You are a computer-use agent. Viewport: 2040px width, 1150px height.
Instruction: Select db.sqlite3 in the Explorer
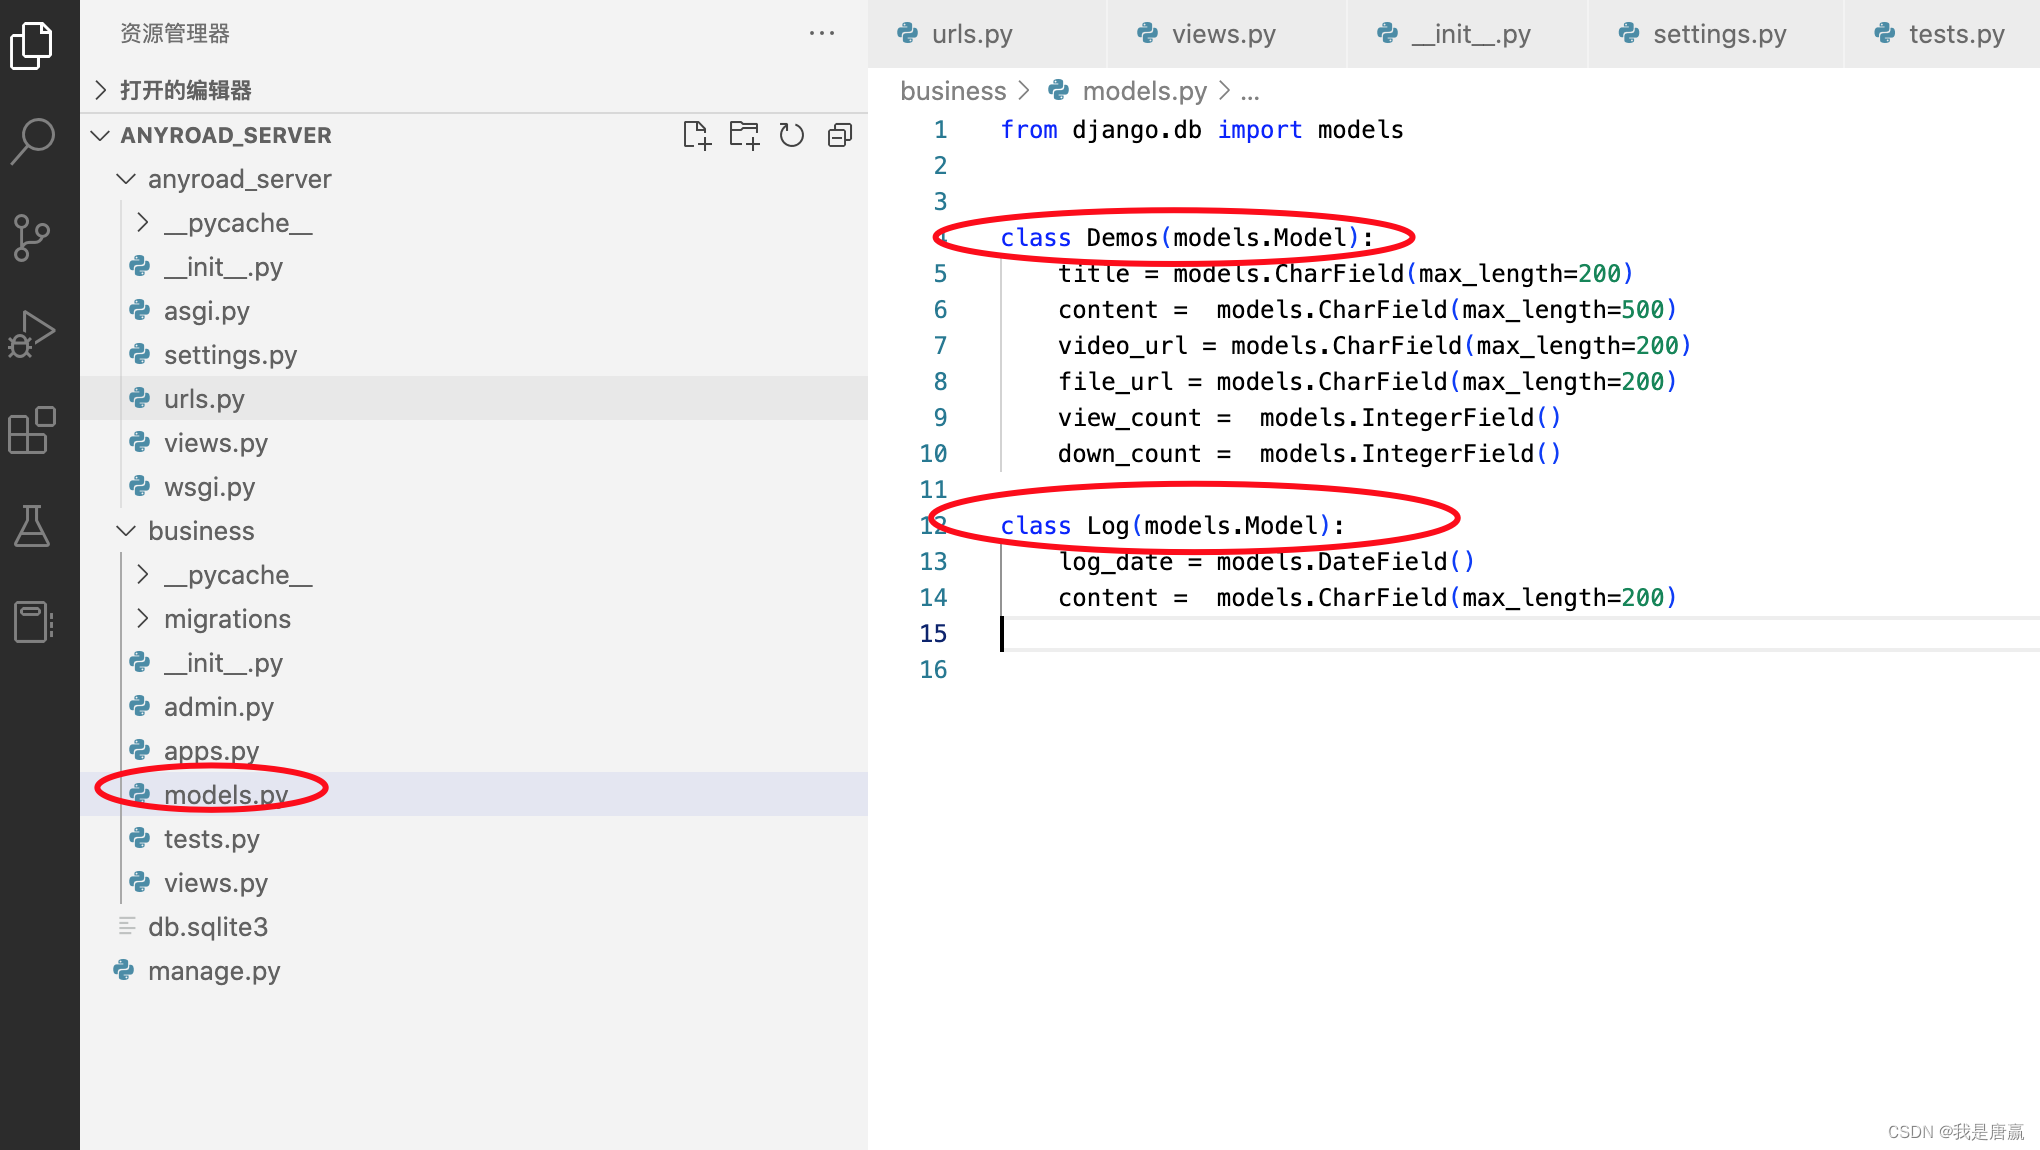pyautogui.click(x=208, y=926)
